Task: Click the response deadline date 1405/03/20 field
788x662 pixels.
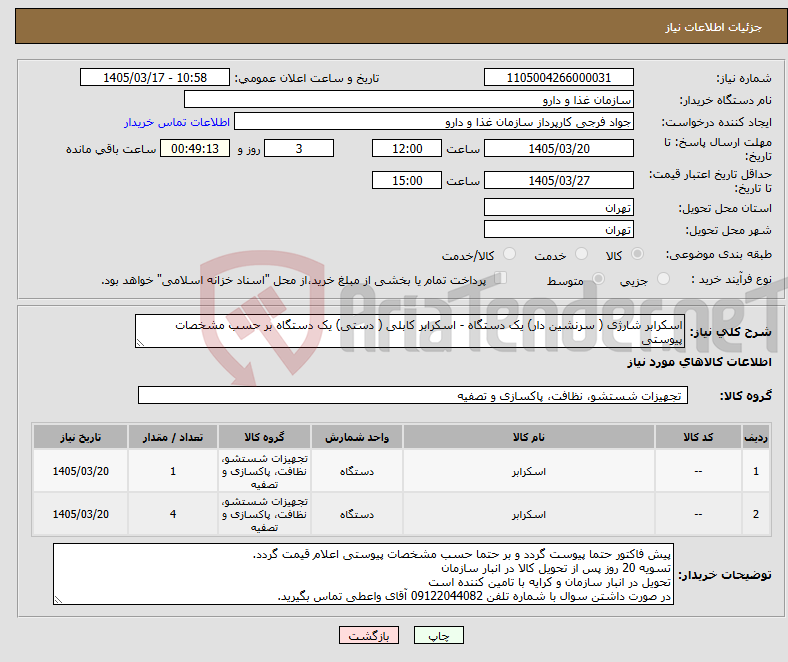Action: (558, 148)
